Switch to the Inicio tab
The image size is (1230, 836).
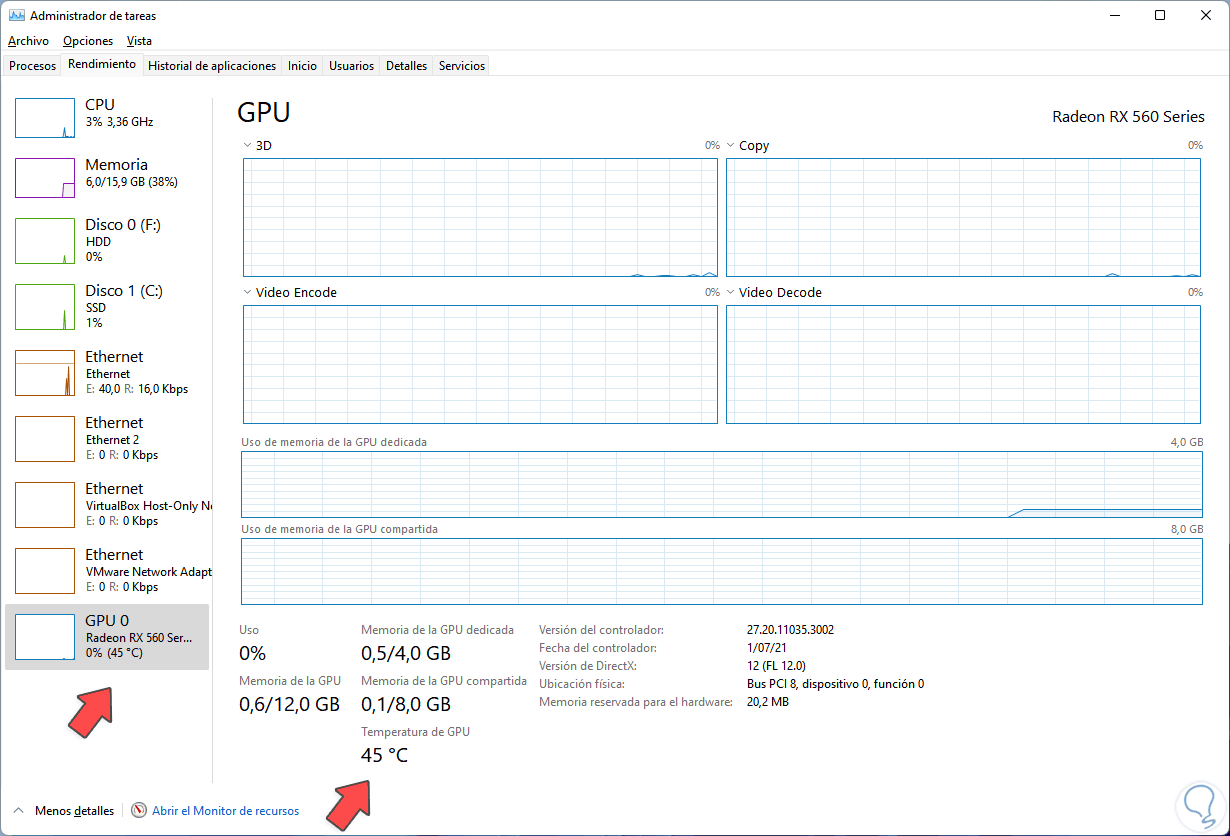click(303, 66)
